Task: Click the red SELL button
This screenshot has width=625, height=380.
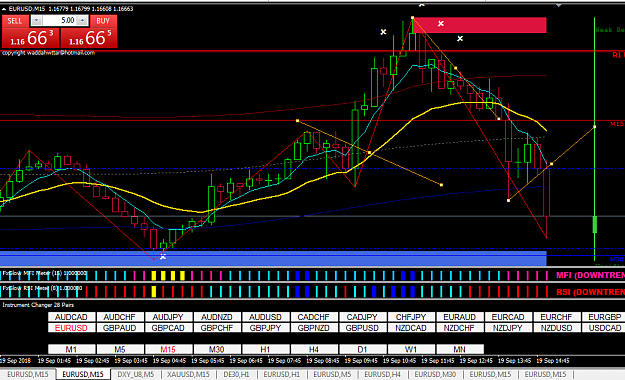Action: pyautogui.click(x=15, y=21)
